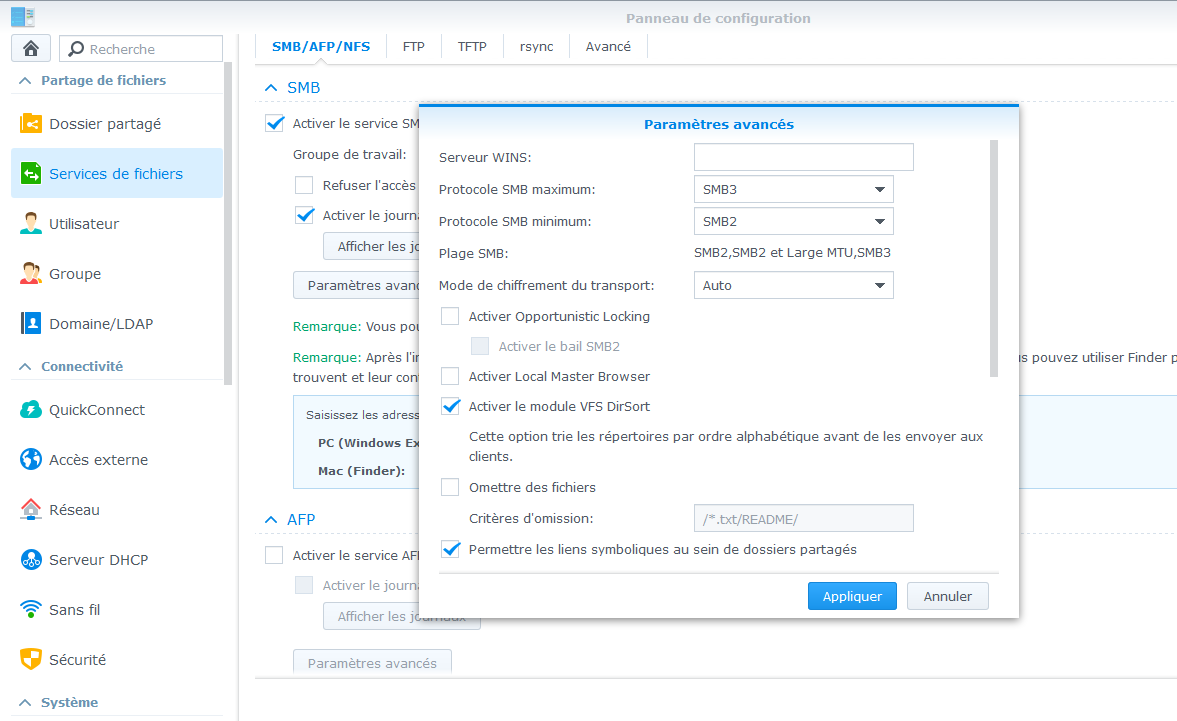
Task: Click the Recherche search field
Action: pyautogui.click(x=141, y=49)
